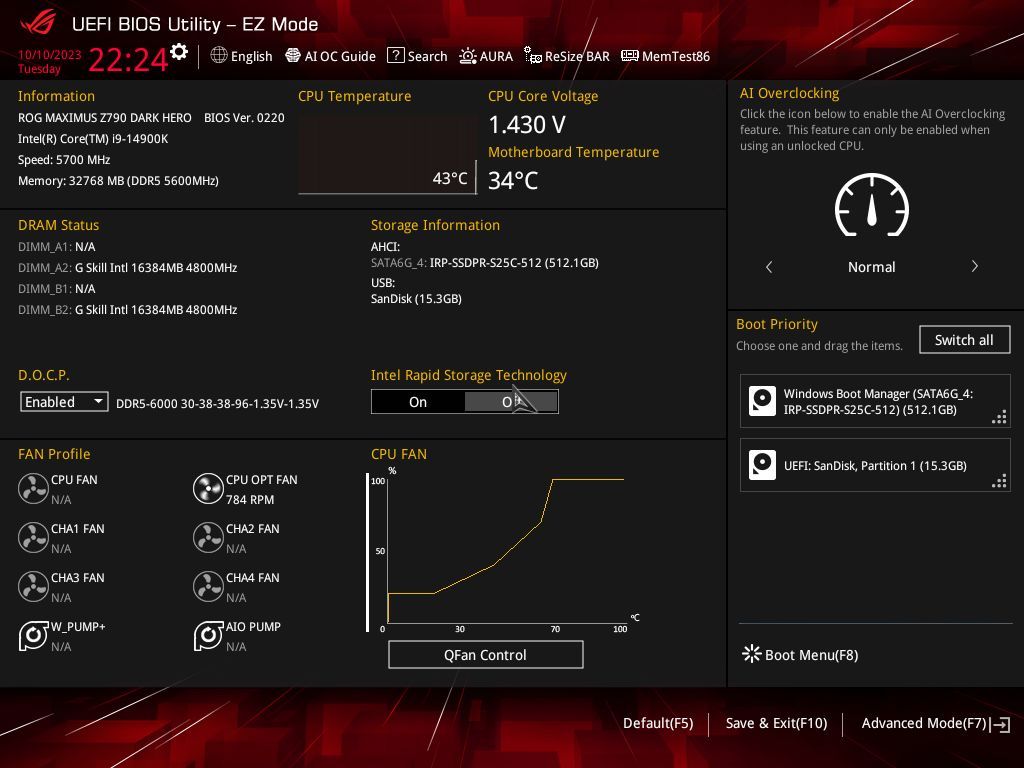Image resolution: width=1024 pixels, height=768 pixels.
Task: Click the CHA1 FAN icon
Action: 33,537
